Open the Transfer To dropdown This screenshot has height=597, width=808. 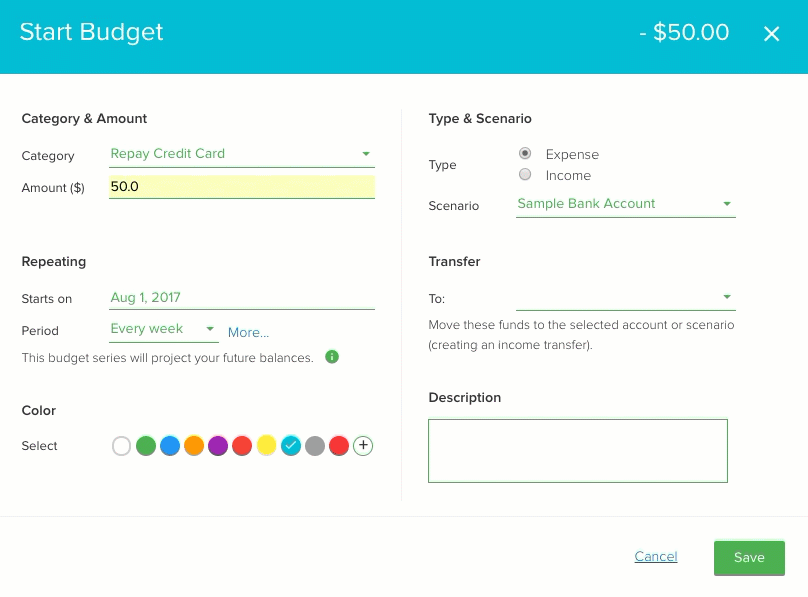[x=626, y=298]
